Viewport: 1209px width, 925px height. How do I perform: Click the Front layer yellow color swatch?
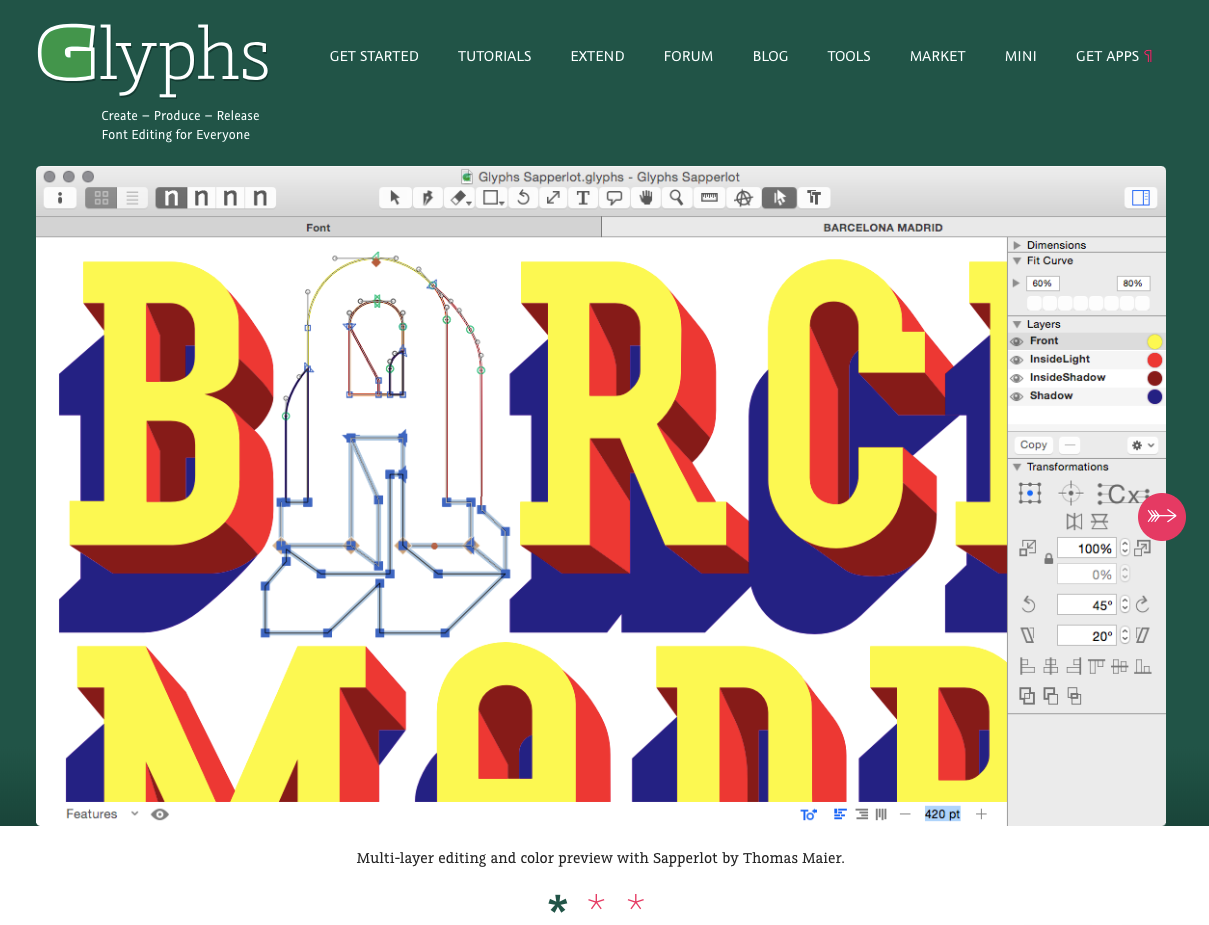(x=1155, y=342)
